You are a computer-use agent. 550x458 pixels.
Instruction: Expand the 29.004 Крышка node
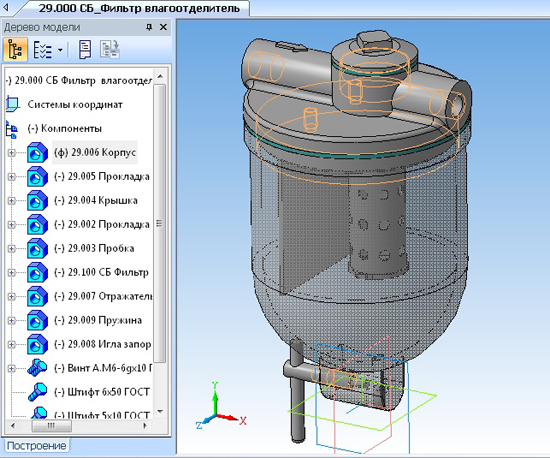click(12, 201)
